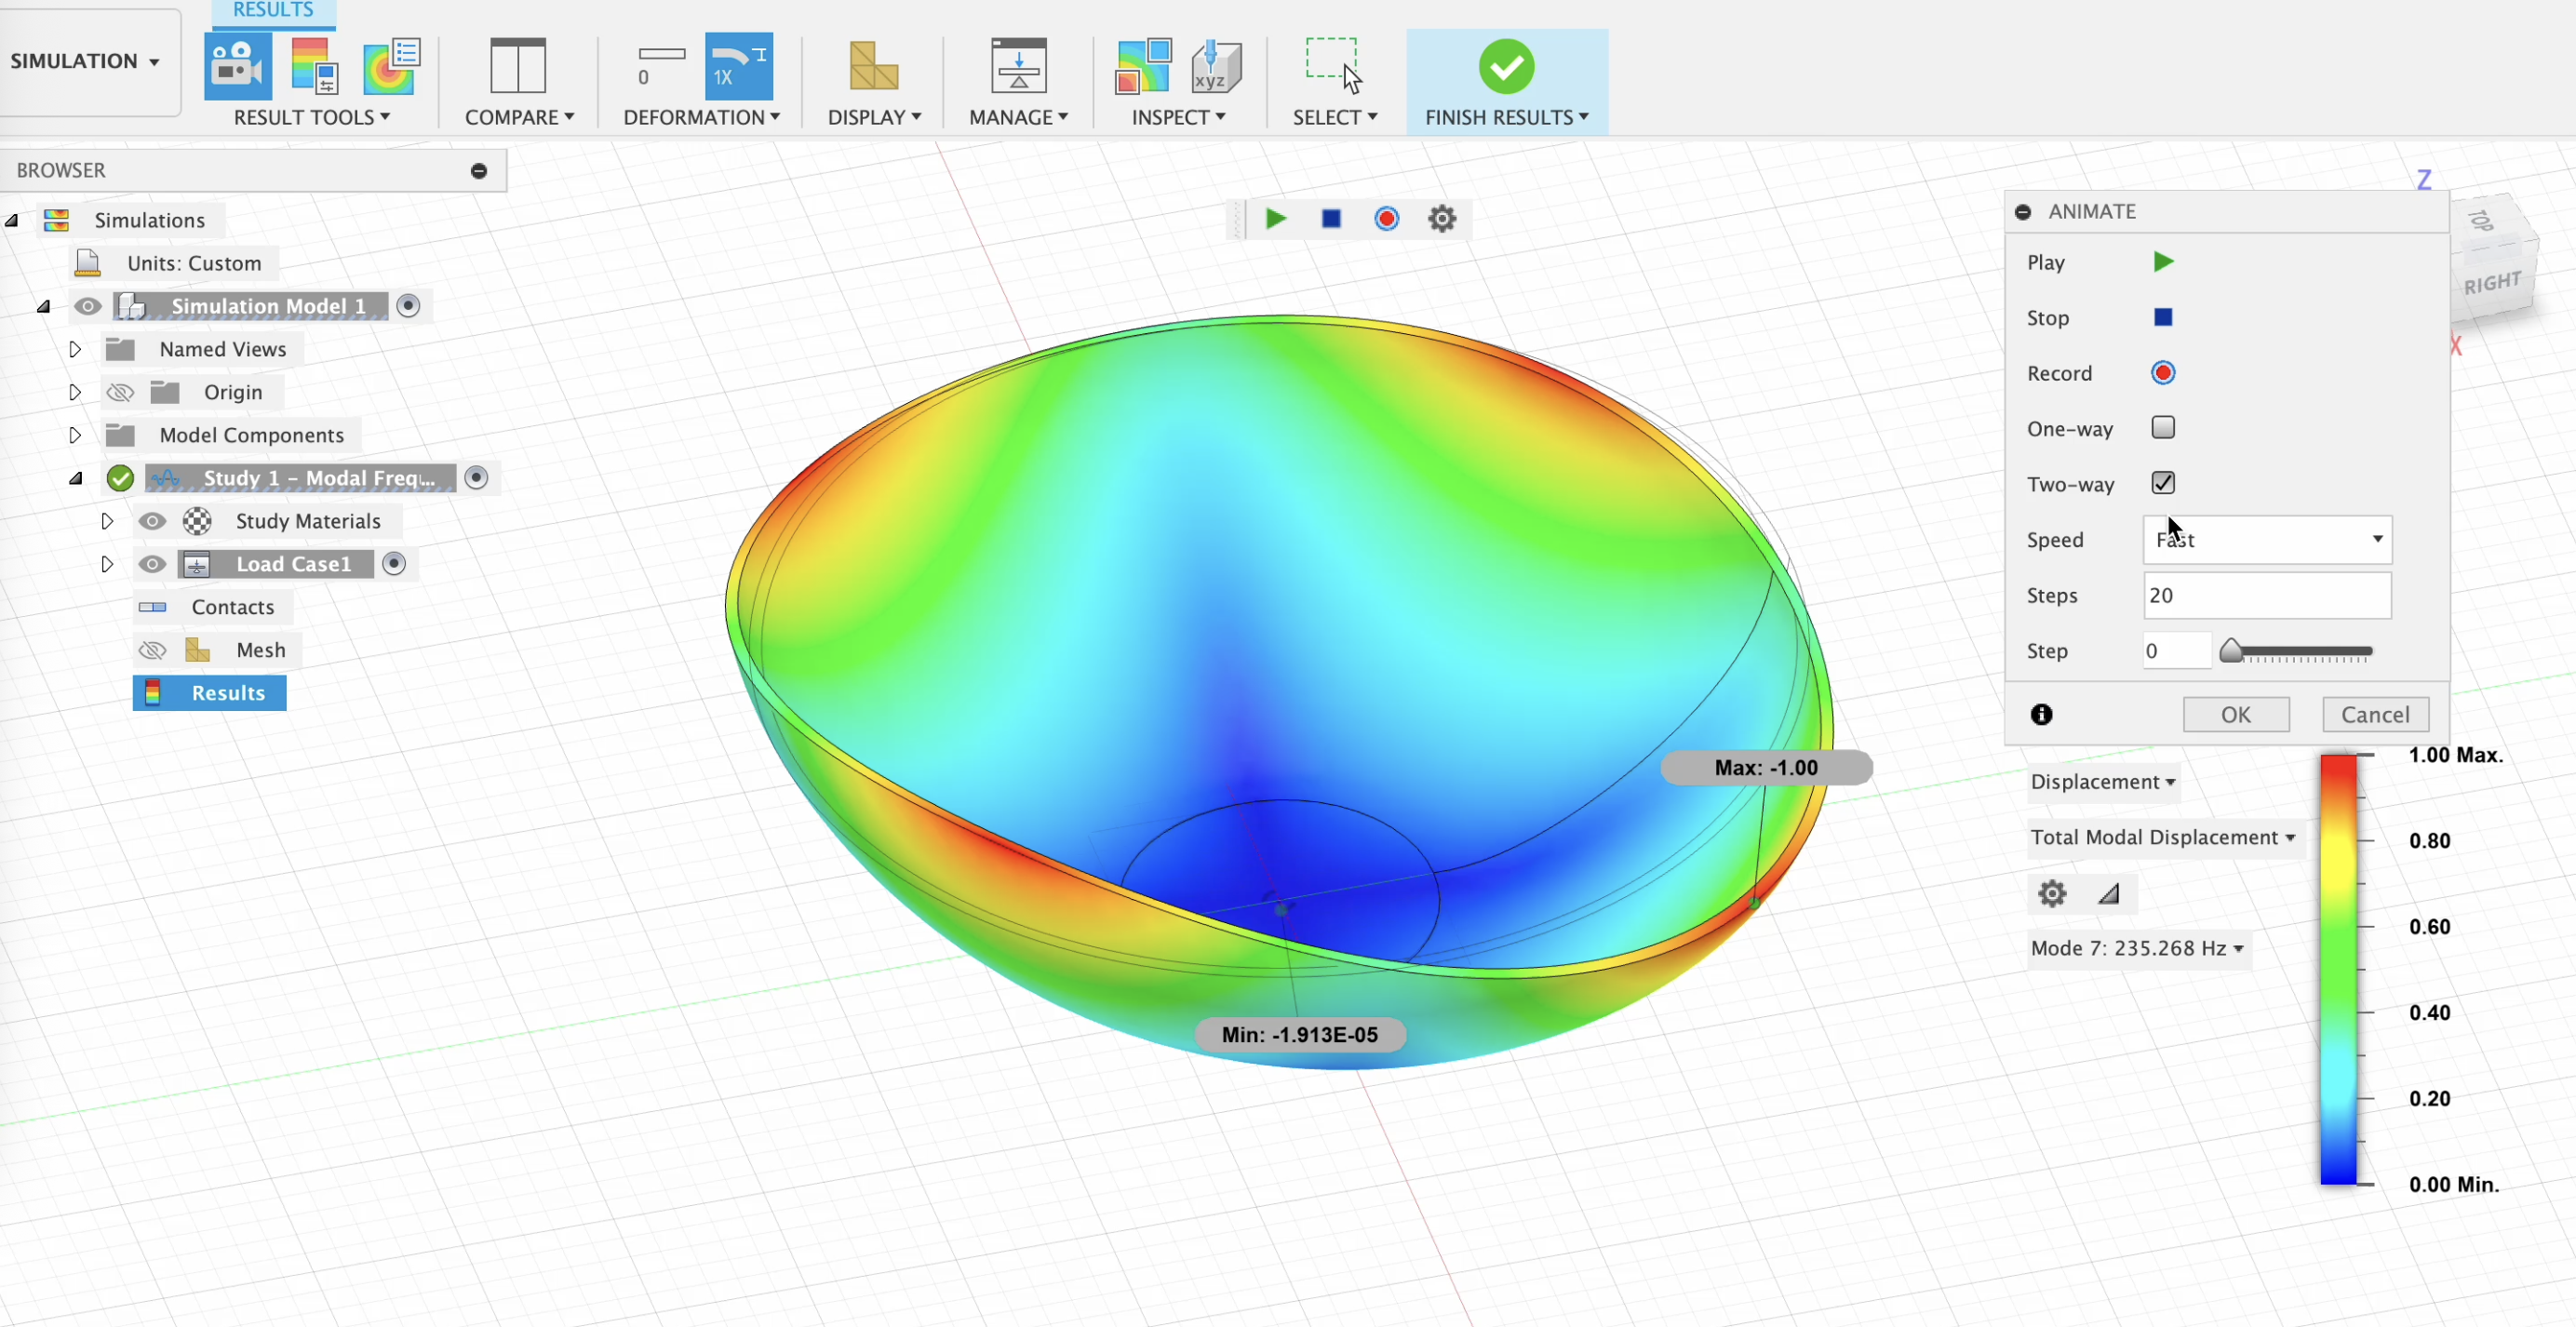This screenshot has height=1327, width=2576.
Task: Open the COMPARE menu
Action: pyautogui.click(x=519, y=117)
